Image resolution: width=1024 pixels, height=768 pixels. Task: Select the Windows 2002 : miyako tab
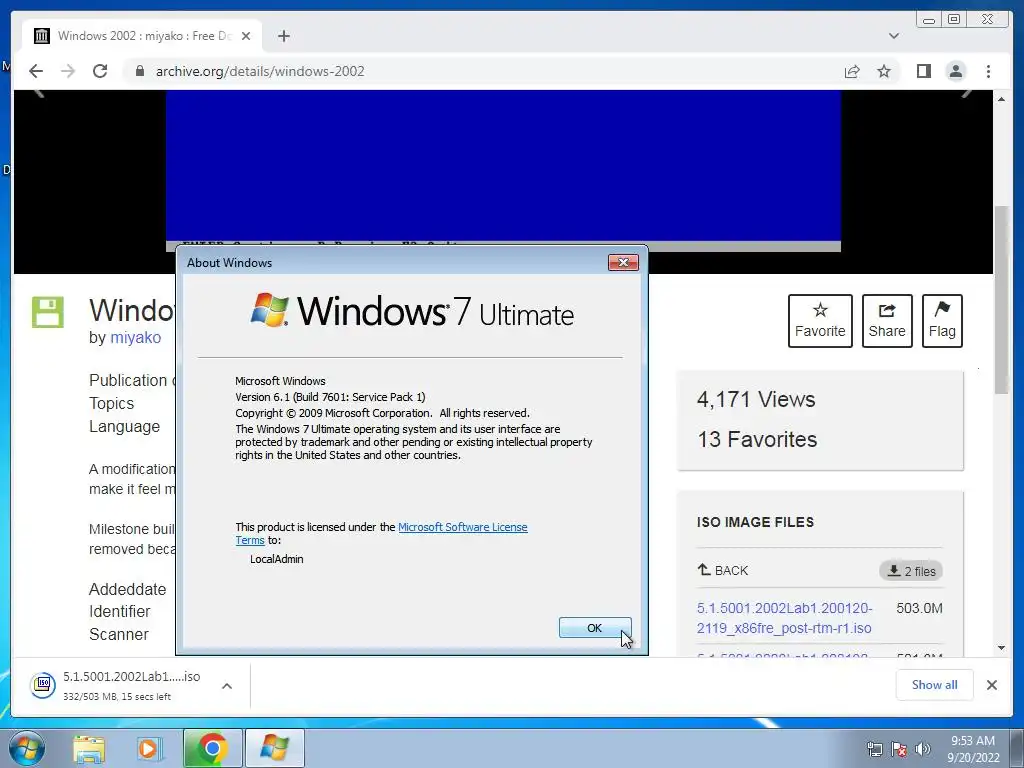(x=142, y=36)
